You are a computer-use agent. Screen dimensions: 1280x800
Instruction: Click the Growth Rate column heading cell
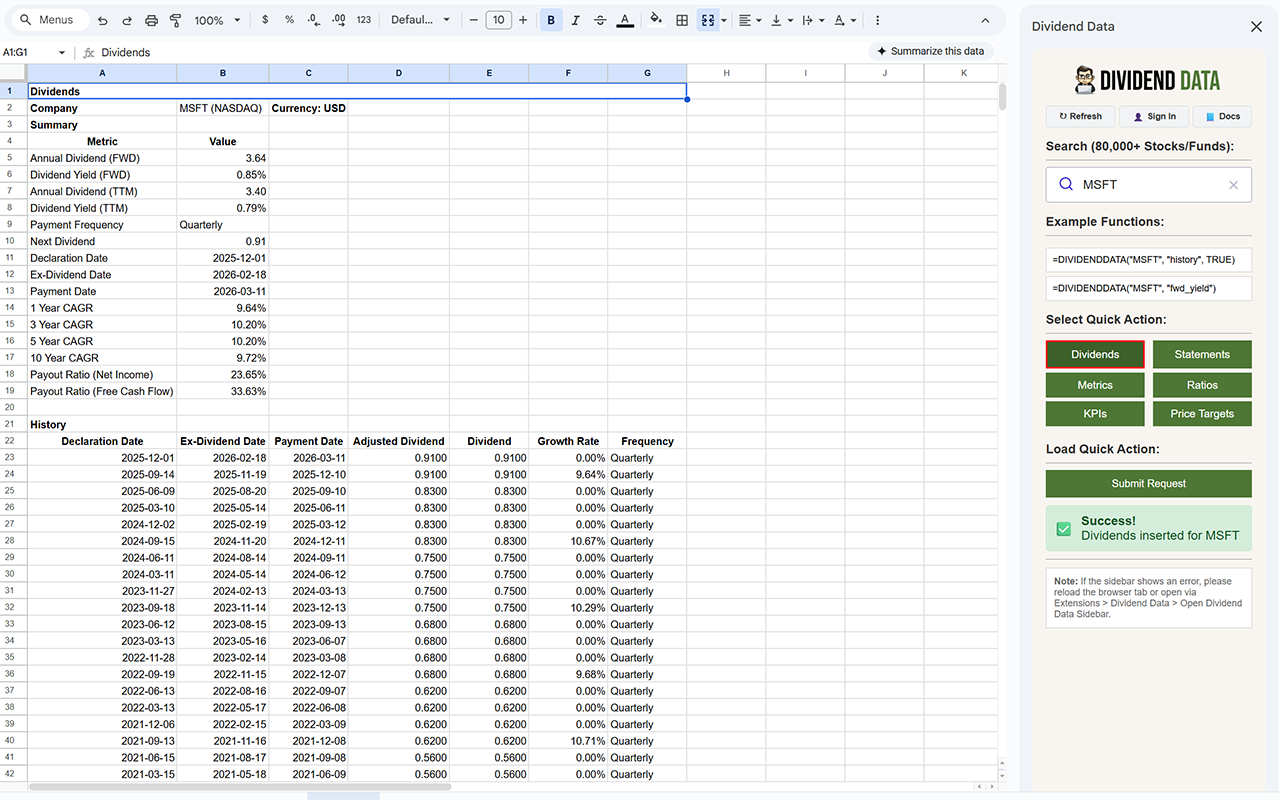568,441
